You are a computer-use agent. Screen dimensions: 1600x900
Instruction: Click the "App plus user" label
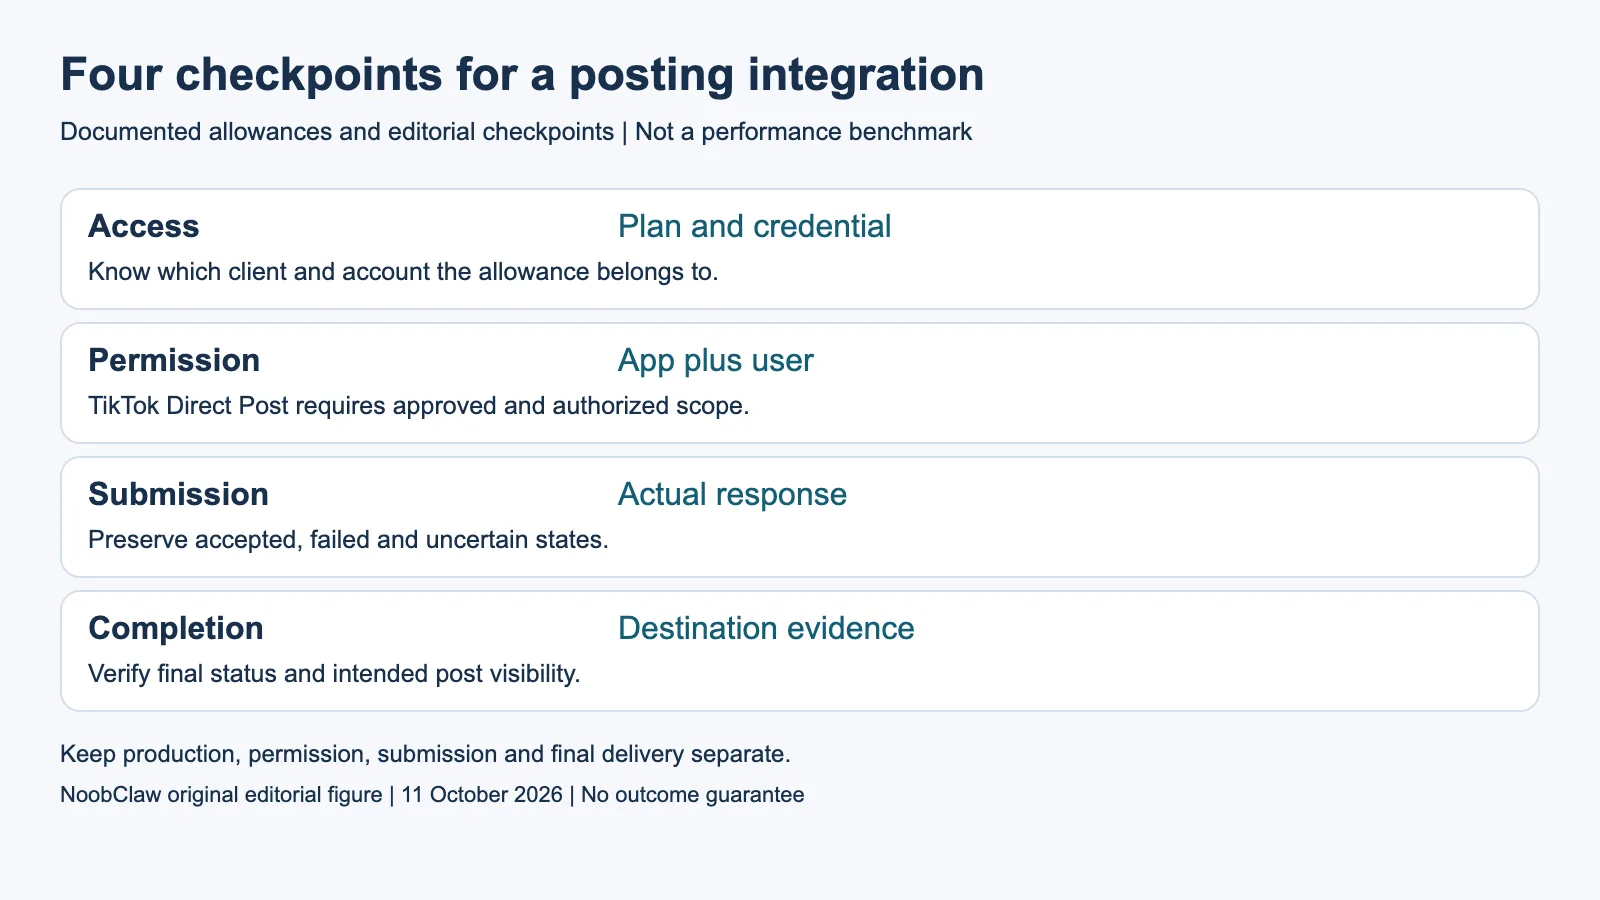tap(716, 360)
